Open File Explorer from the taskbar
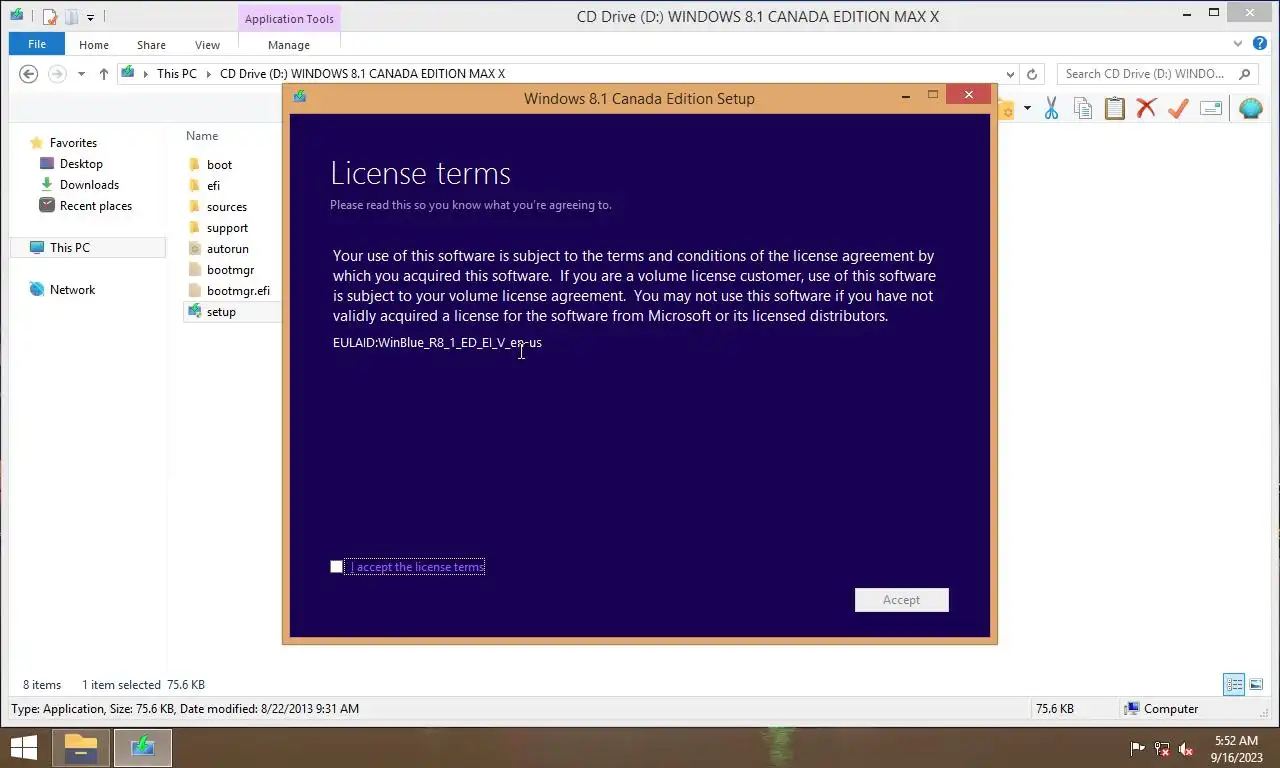 coord(81,748)
